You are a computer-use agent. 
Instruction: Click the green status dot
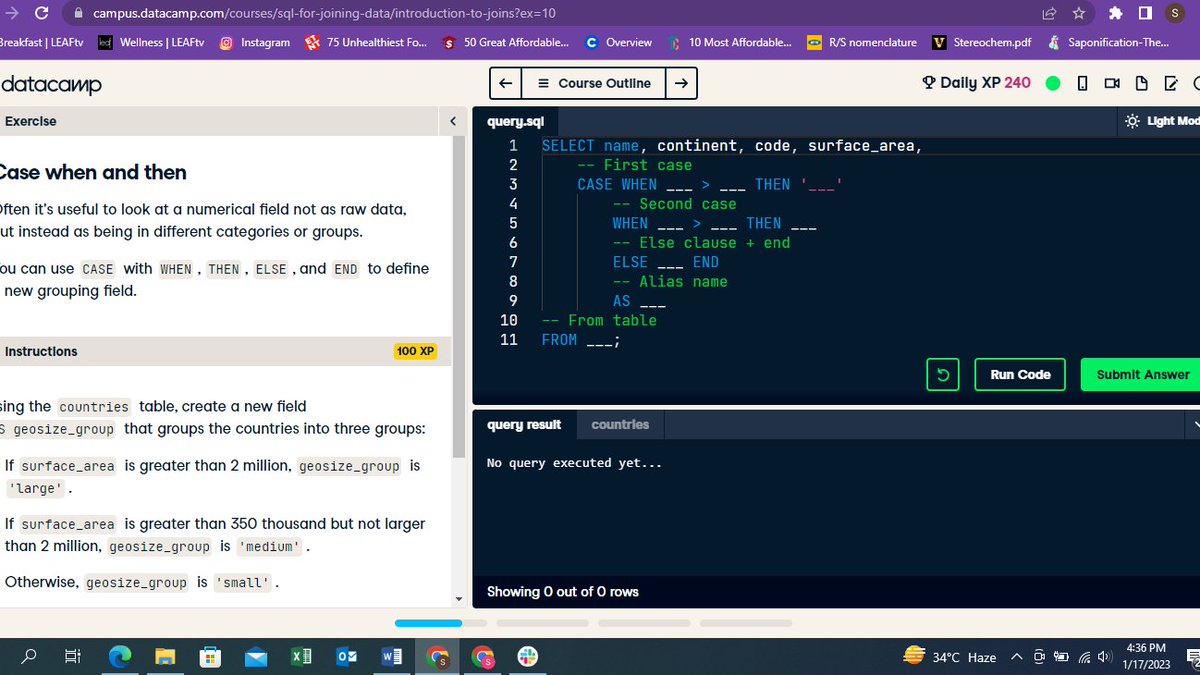(x=1053, y=83)
